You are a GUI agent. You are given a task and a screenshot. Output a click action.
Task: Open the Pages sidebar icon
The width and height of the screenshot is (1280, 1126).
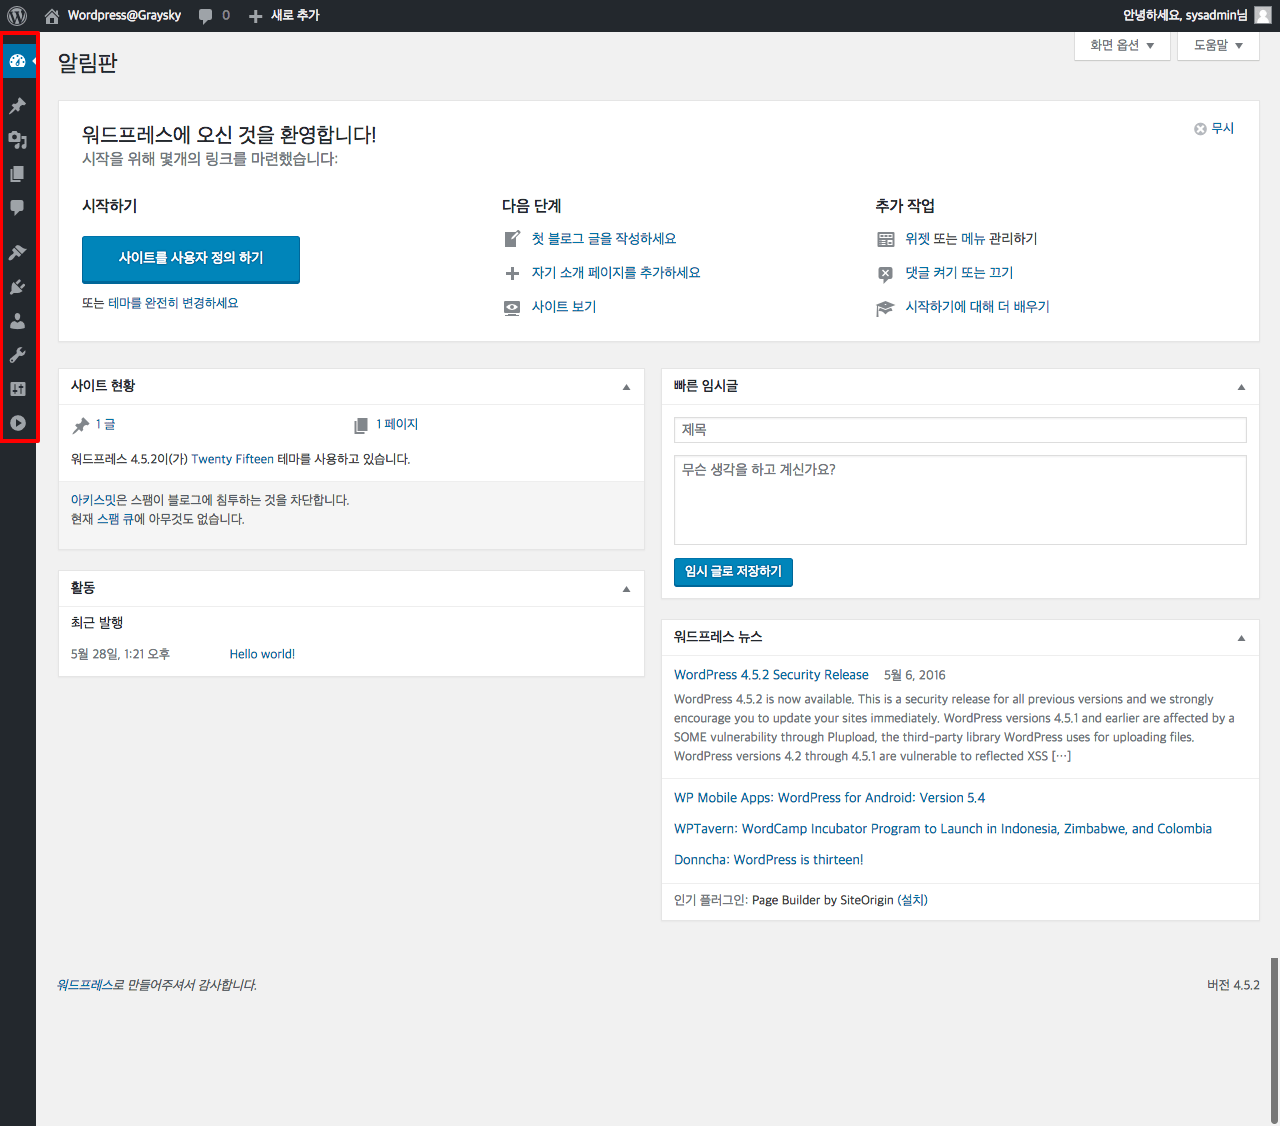pos(17,174)
